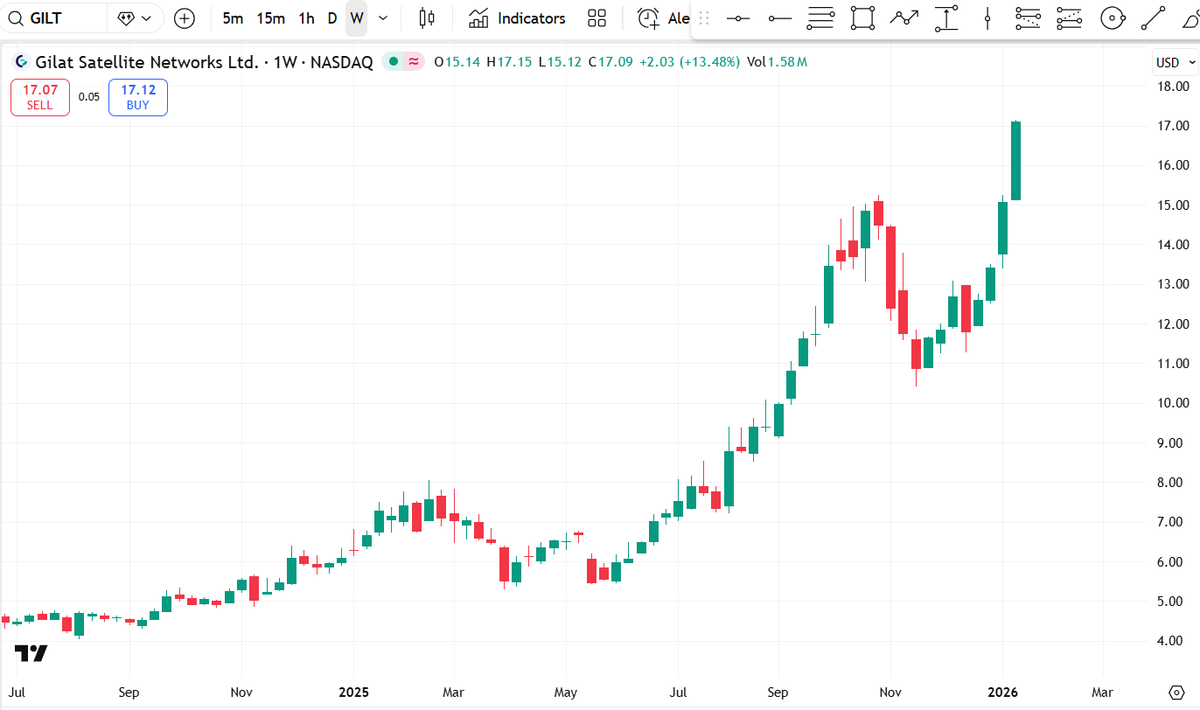Click the Vol 1.58 M volume readout
Image resolution: width=1200 pixels, height=710 pixels.
(777, 62)
